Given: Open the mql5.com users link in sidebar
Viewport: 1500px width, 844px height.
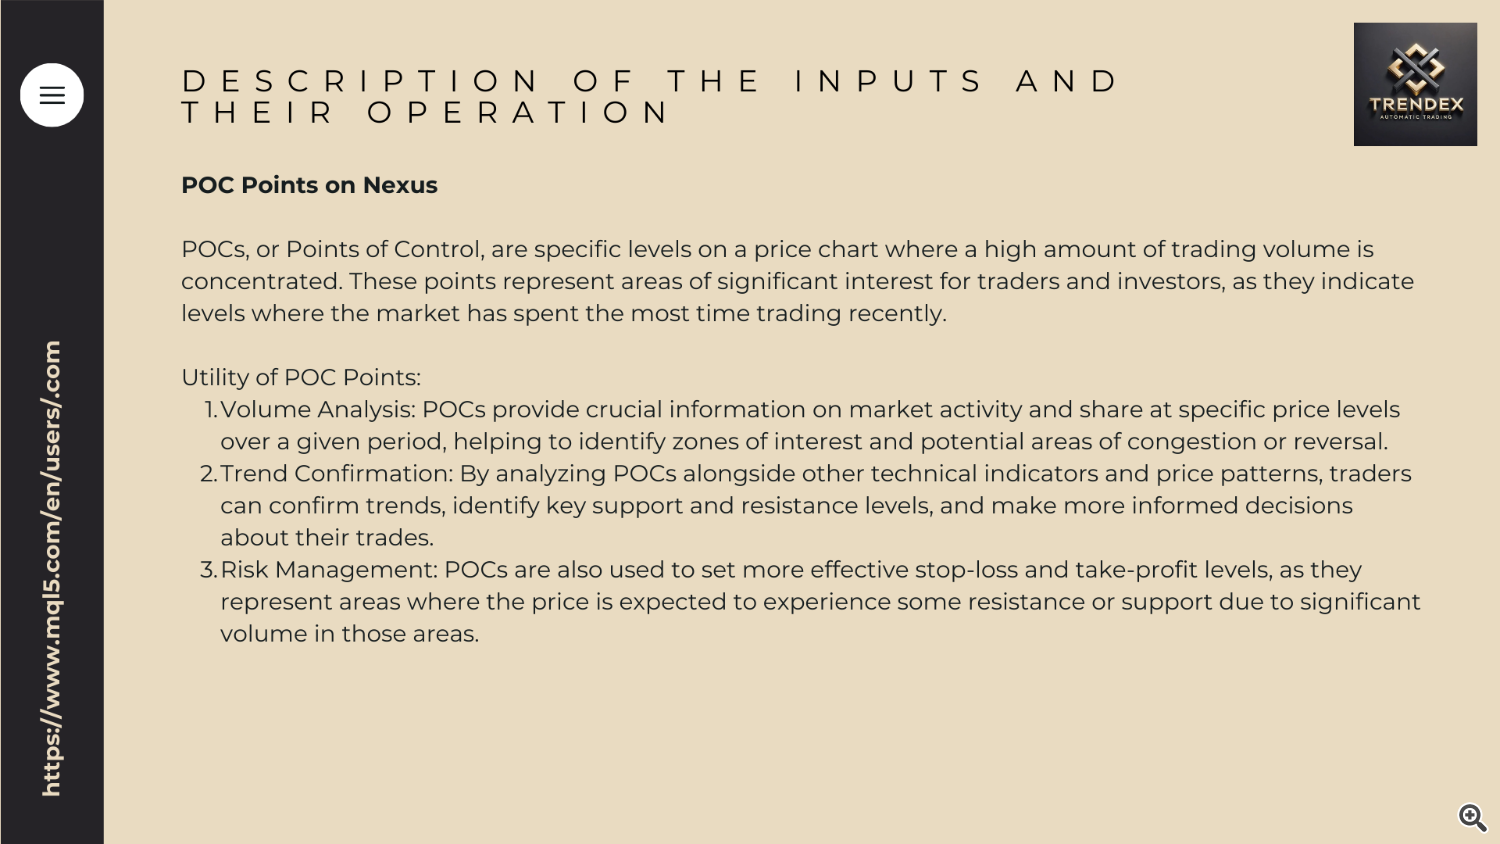Looking at the screenshot, I should tap(51, 568).
